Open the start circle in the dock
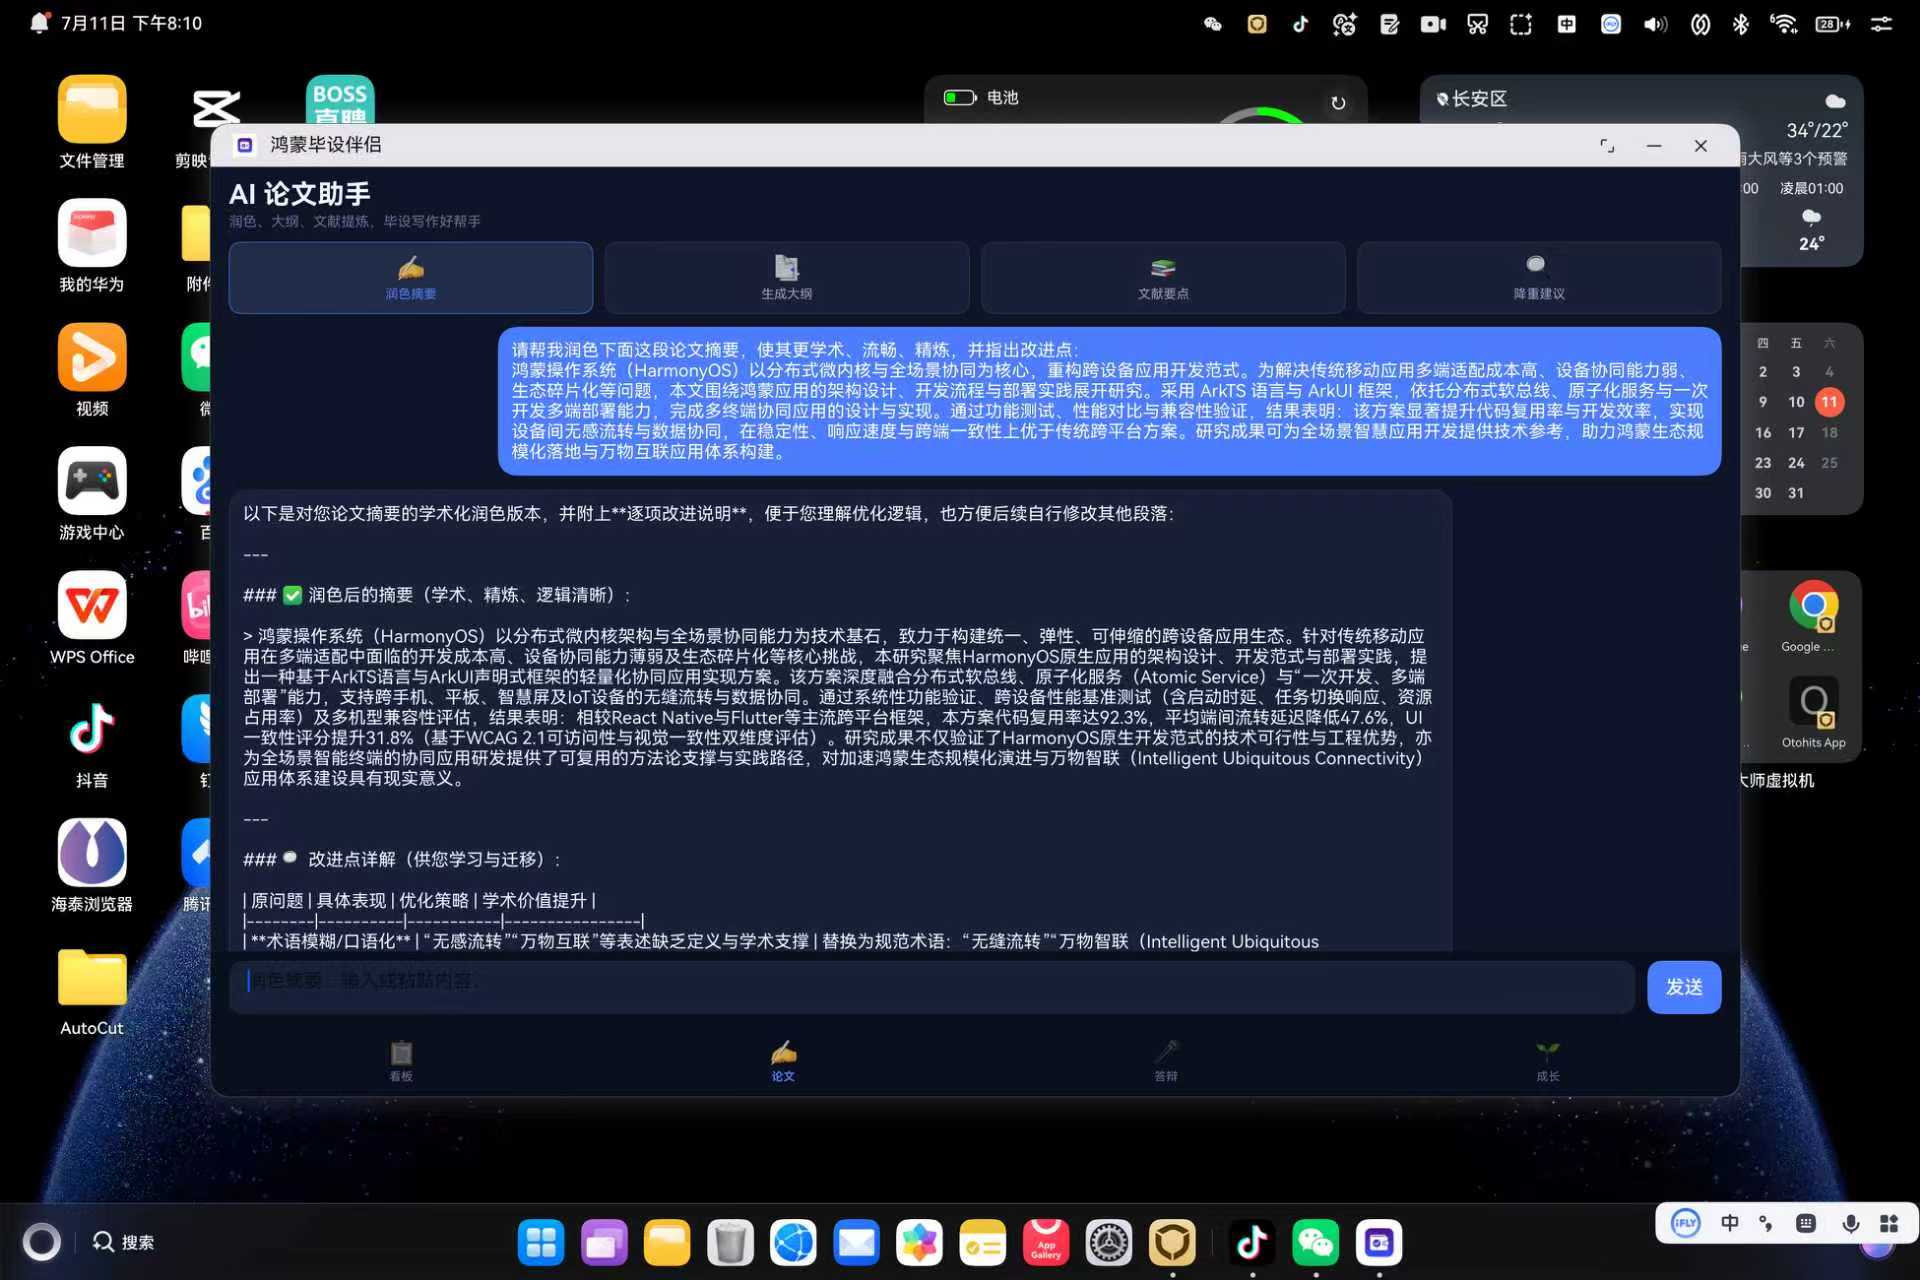Screen dimensions: 1920x1280 click(x=41, y=1242)
